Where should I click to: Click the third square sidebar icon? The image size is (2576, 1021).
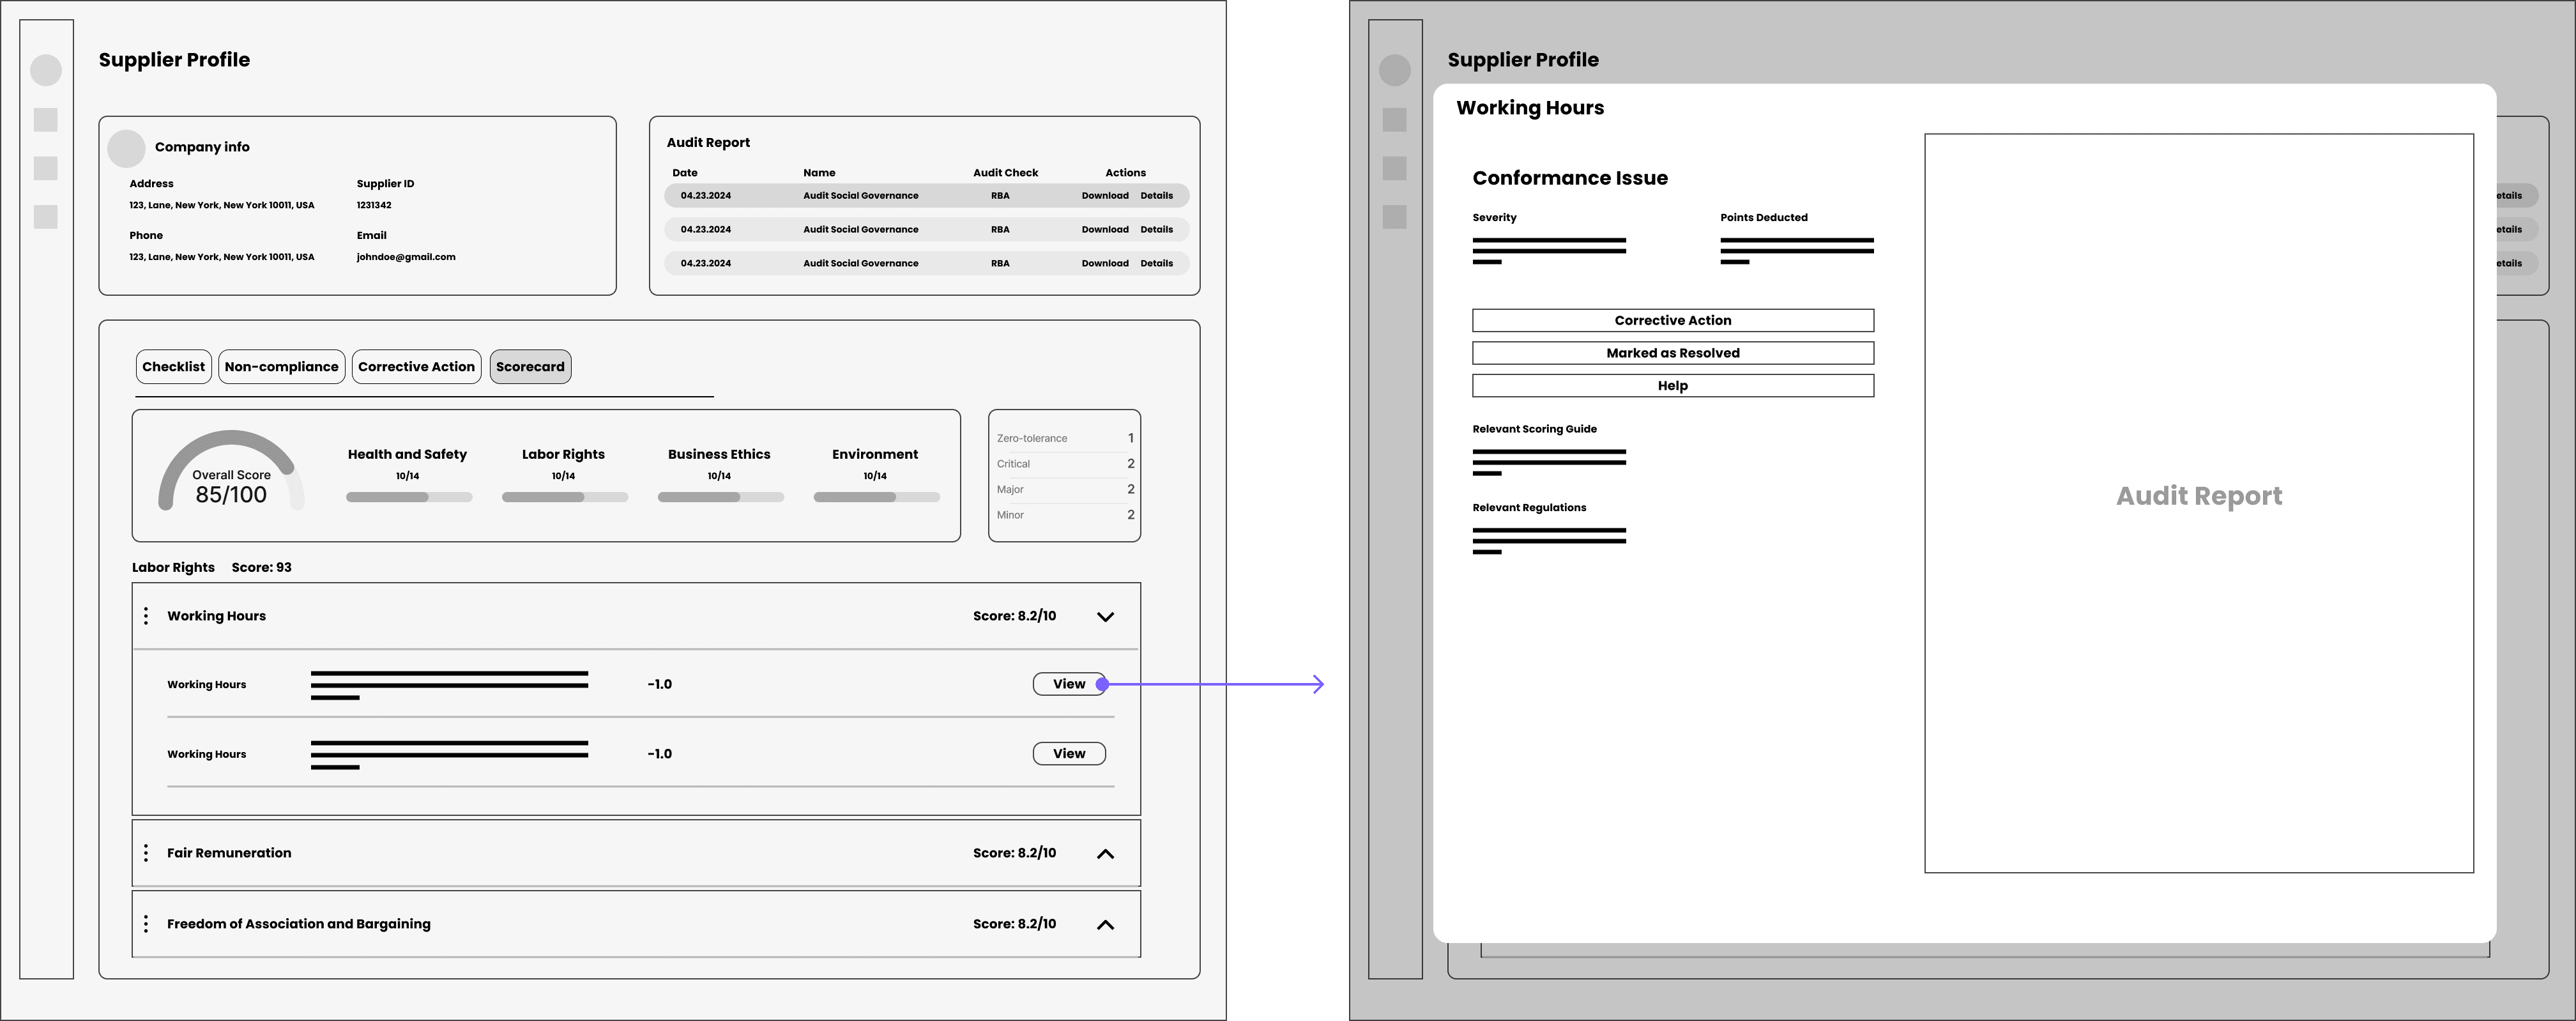pos(46,217)
